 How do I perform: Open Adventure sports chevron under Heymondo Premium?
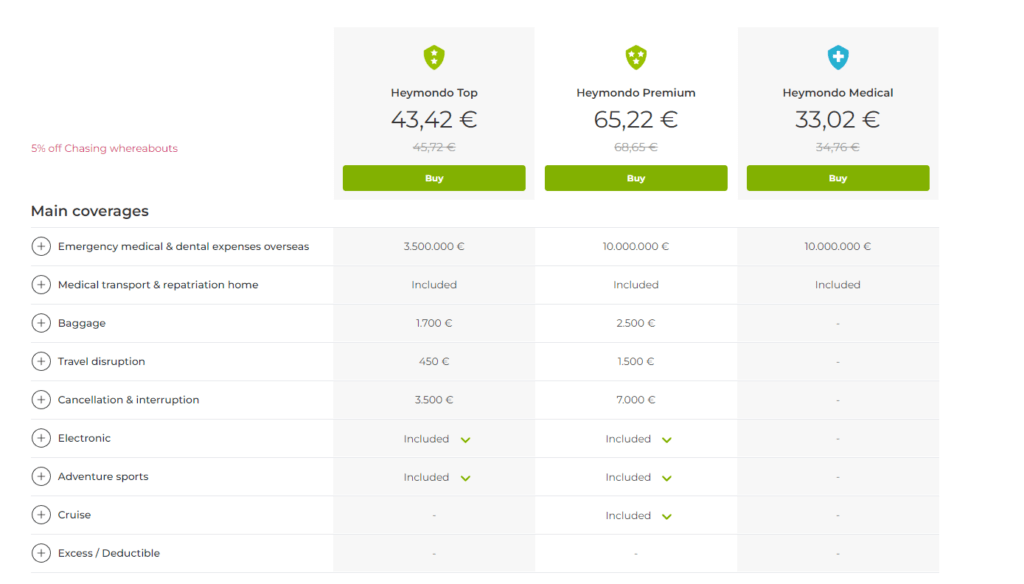pos(666,478)
